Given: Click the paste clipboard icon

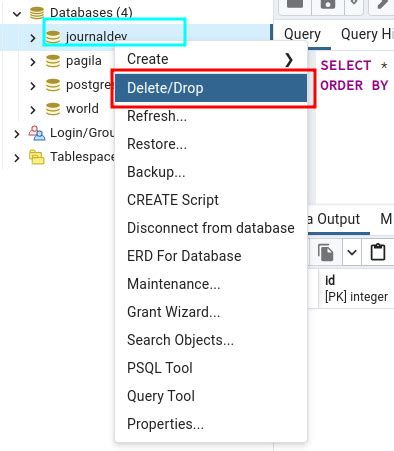Looking at the screenshot, I should point(378,252).
